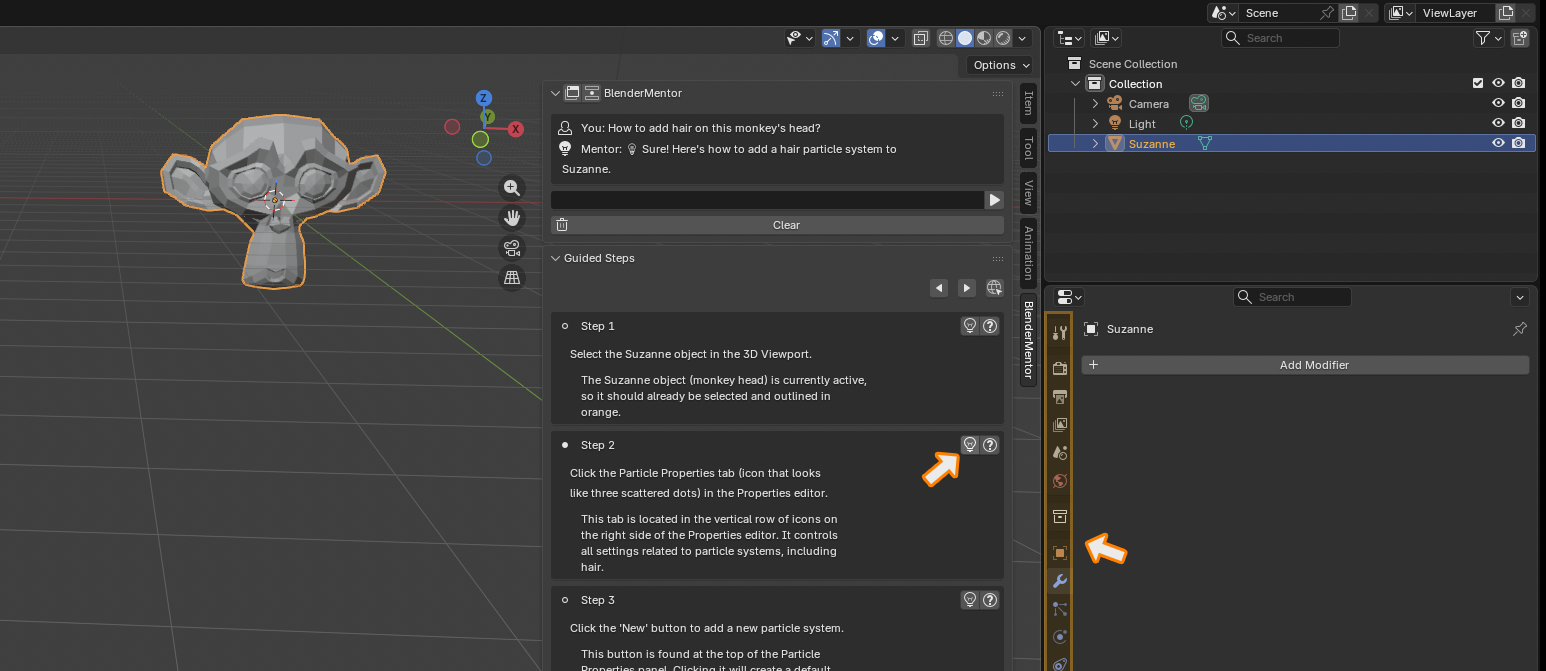Open the Particle properties tab

click(x=1060, y=608)
